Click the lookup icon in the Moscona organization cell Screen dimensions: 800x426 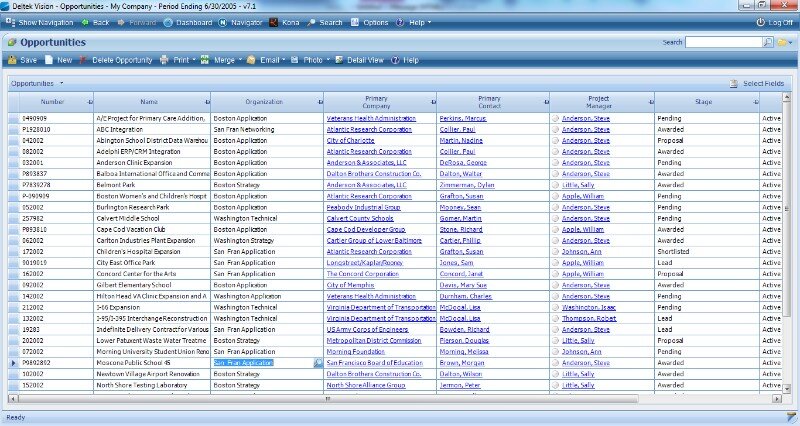[x=318, y=363]
